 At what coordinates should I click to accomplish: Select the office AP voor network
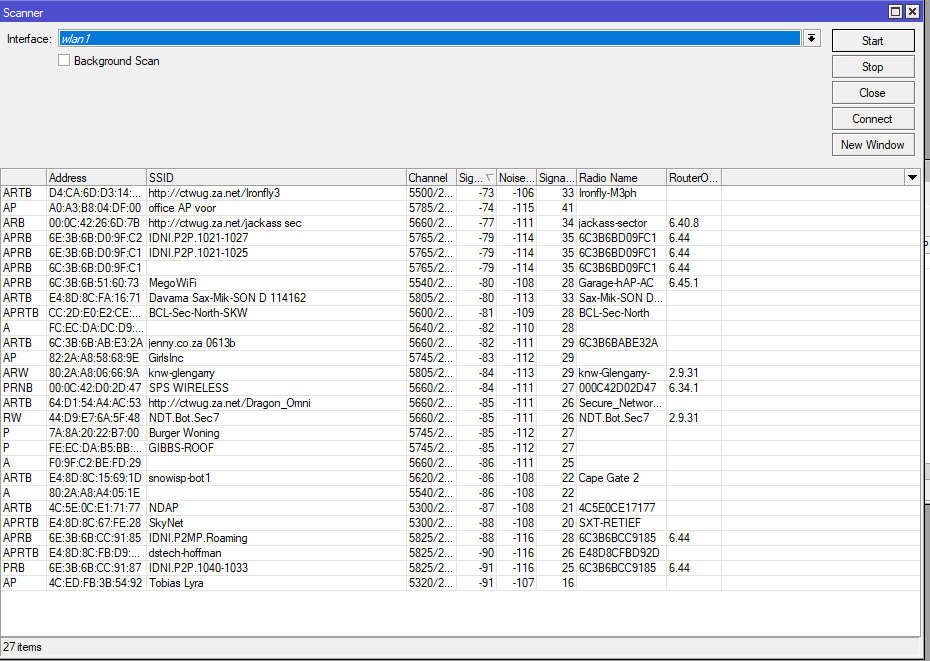pos(460,208)
